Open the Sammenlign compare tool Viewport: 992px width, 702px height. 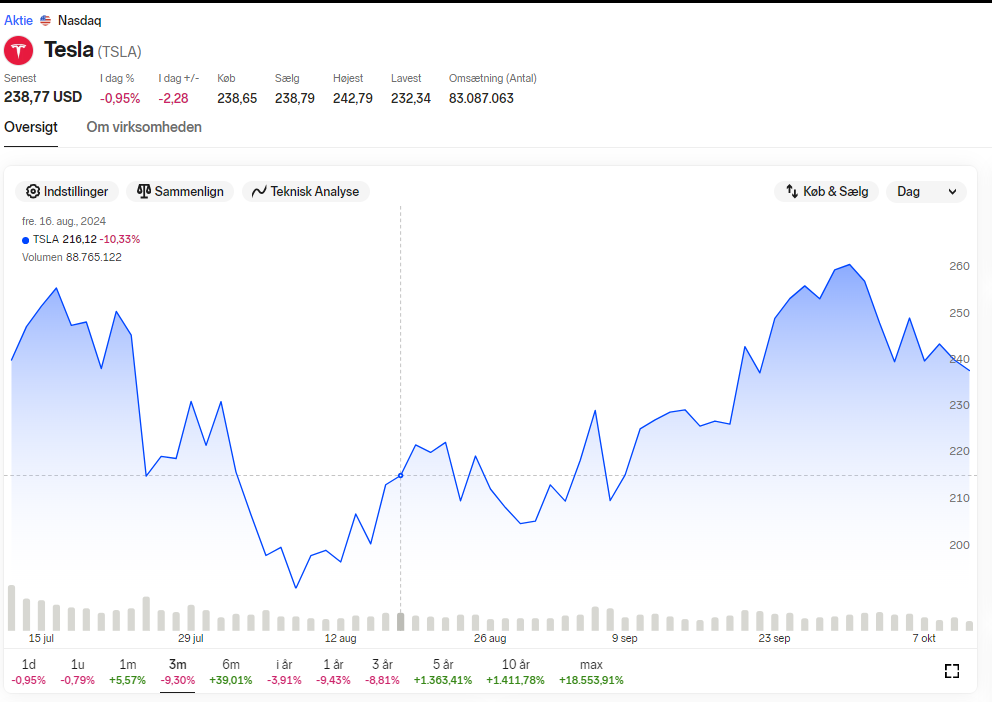(180, 192)
